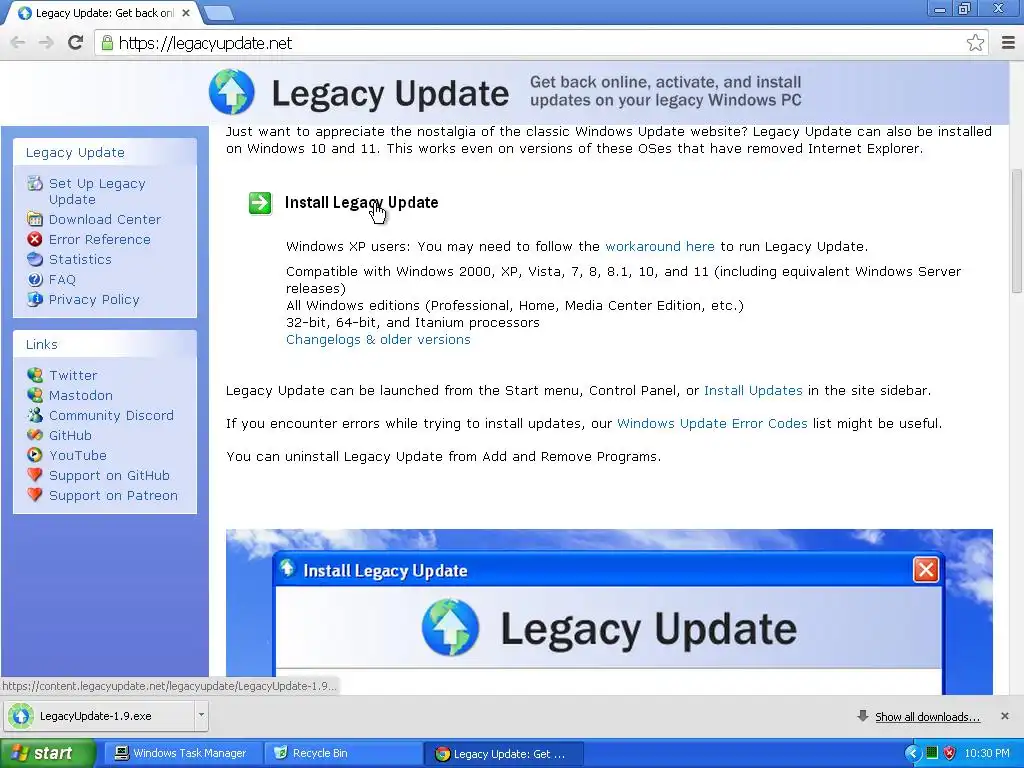The width and height of the screenshot is (1024, 768).
Task: Close the Legacy Update tab
Action: point(186,13)
